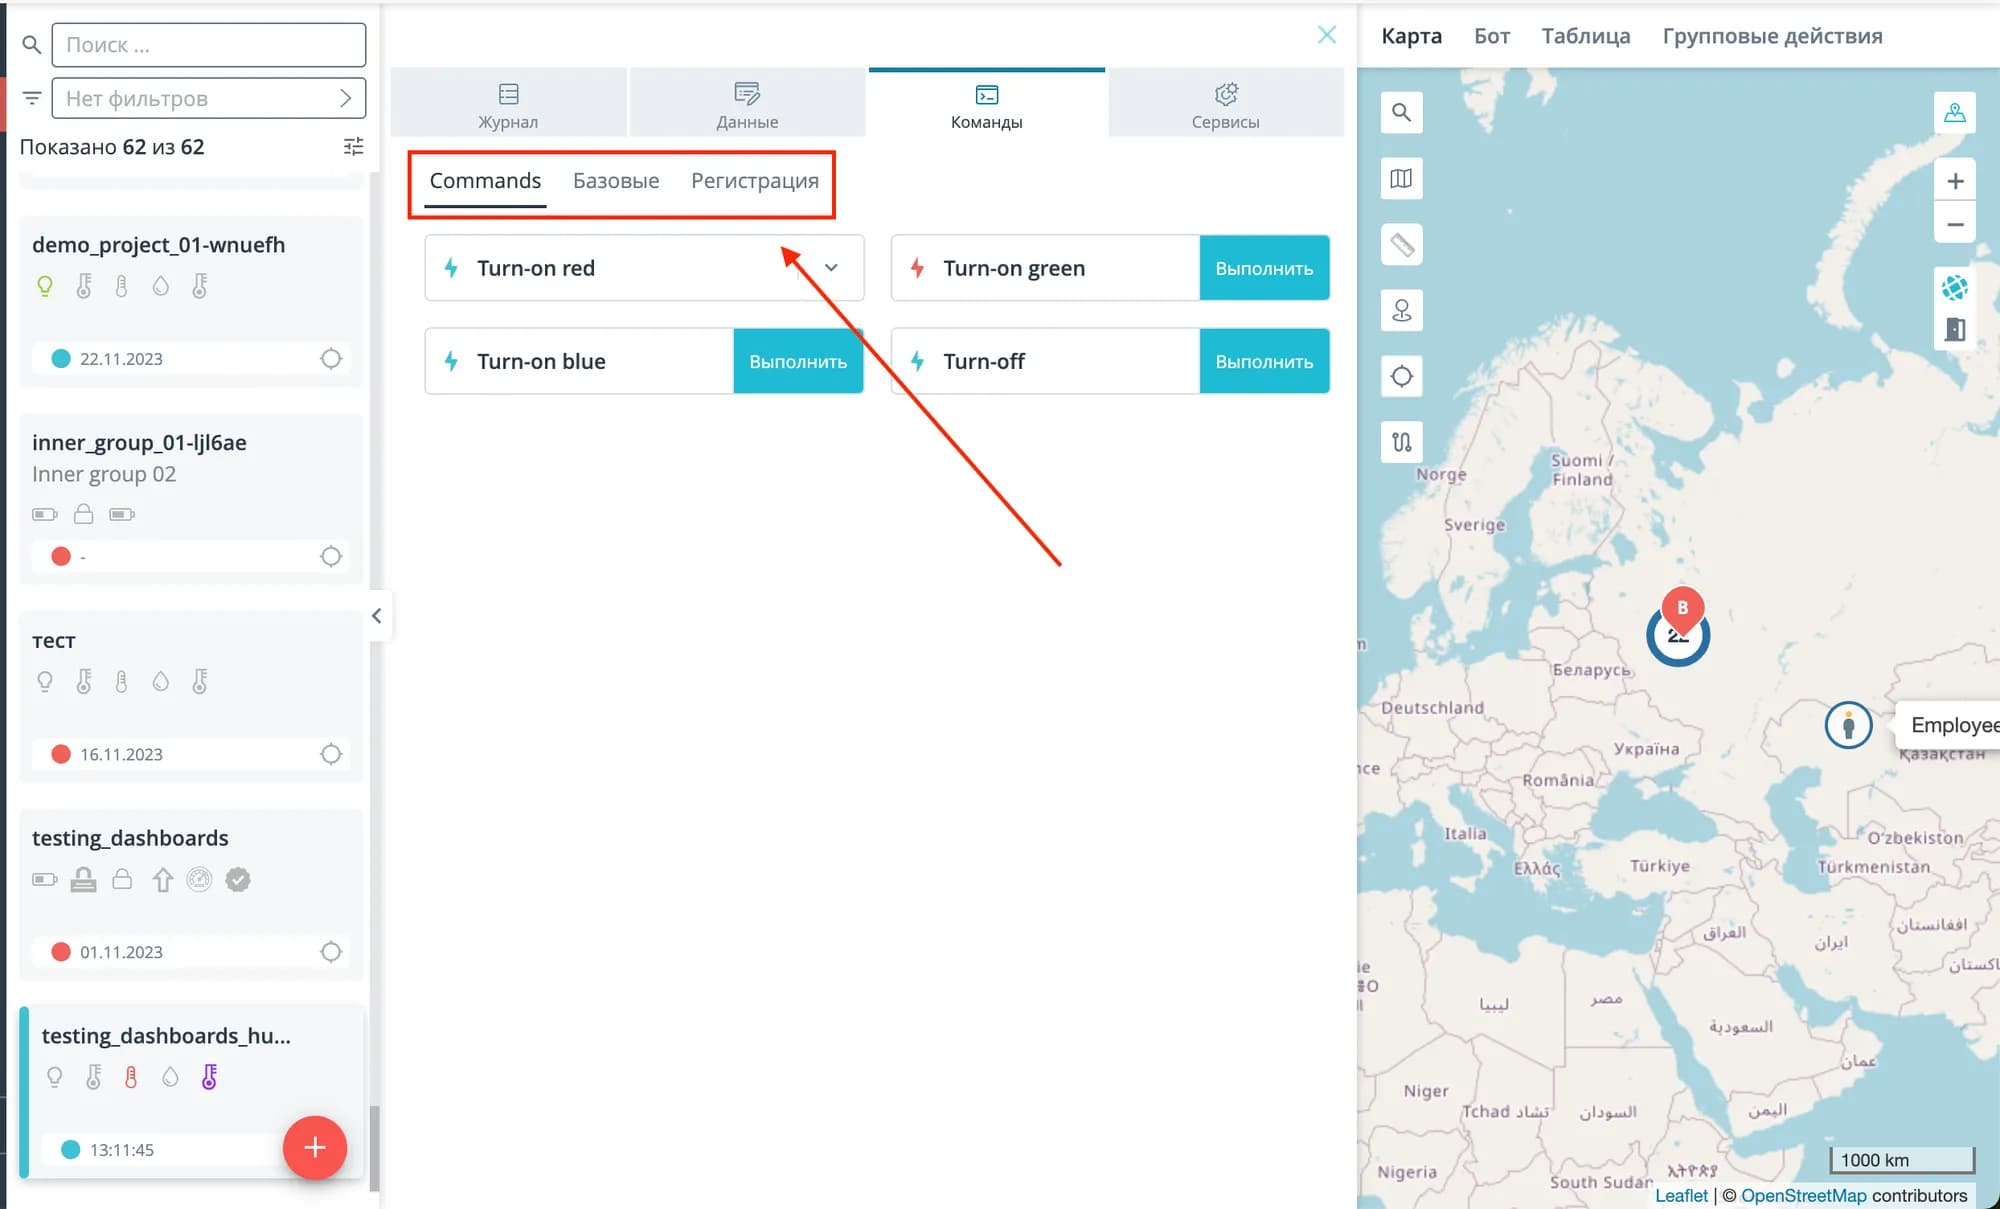Click the route track icon on map

[x=1401, y=442]
